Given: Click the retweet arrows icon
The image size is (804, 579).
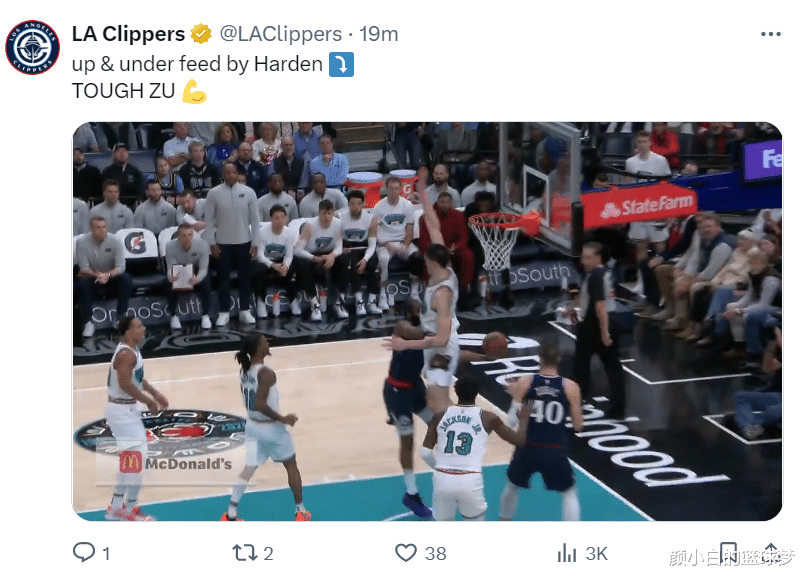Looking at the screenshot, I should 245,553.
